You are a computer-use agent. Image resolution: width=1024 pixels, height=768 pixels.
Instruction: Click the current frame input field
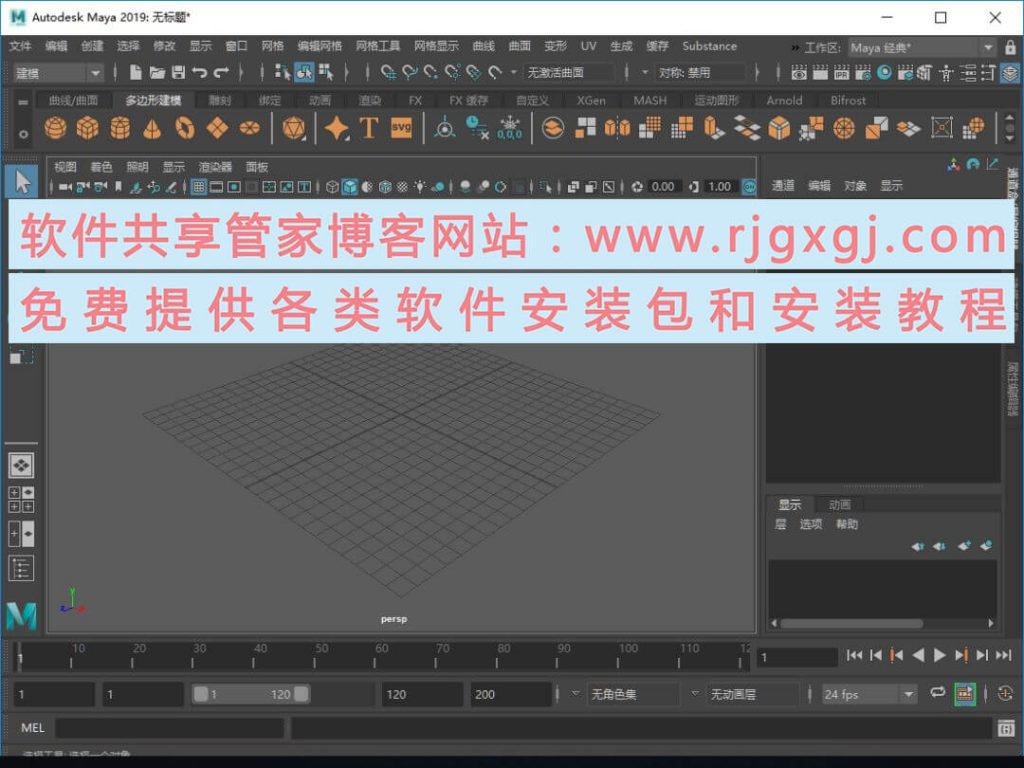(797, 657)
